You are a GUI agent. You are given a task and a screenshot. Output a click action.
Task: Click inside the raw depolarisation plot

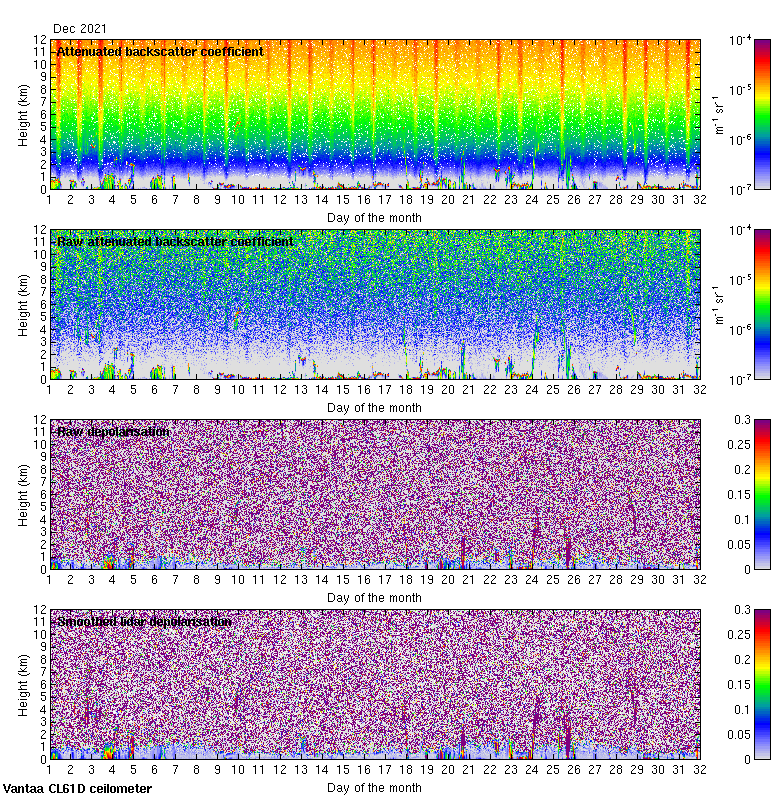click(x=375, y=500)
